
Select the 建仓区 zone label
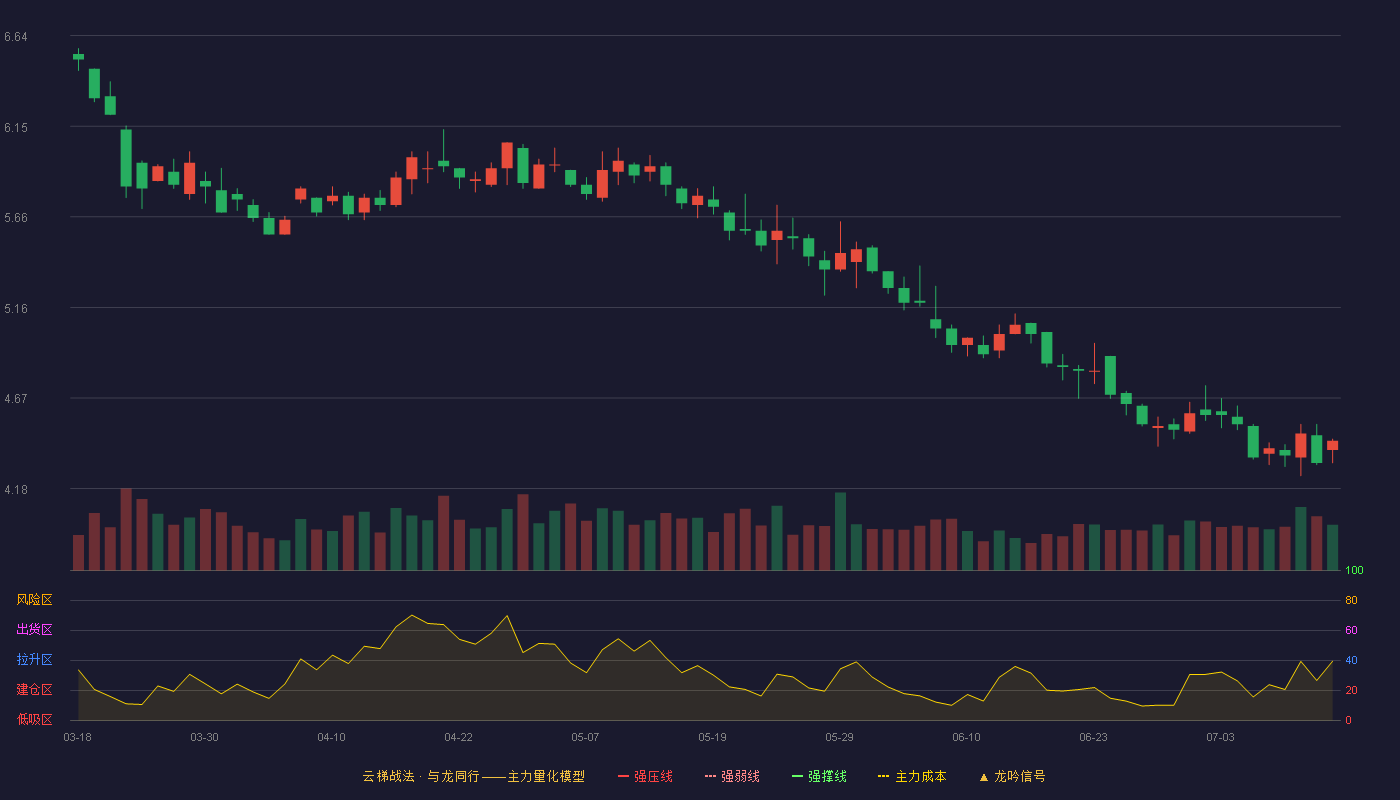(34, 690)
